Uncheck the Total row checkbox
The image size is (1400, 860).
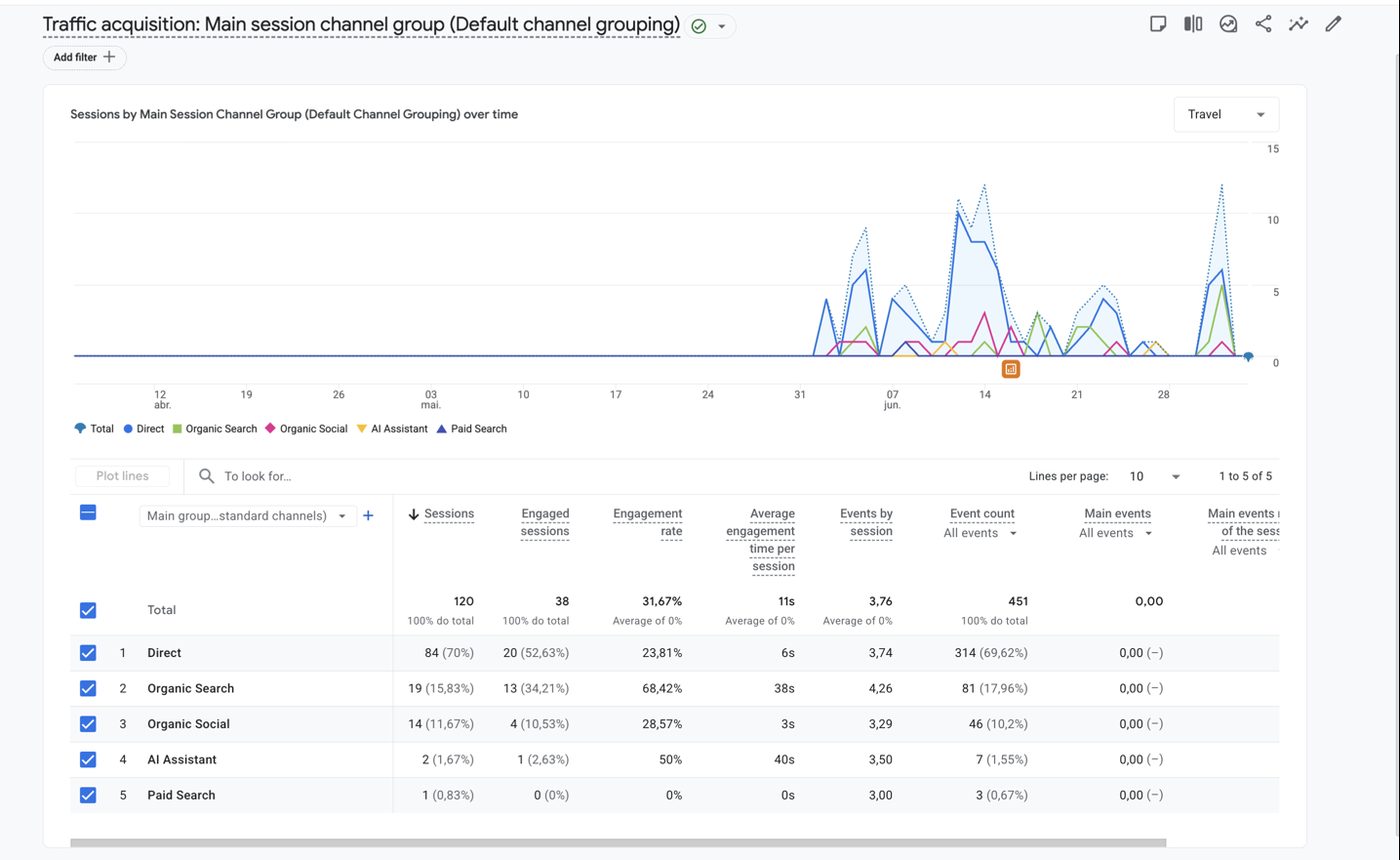88,610
